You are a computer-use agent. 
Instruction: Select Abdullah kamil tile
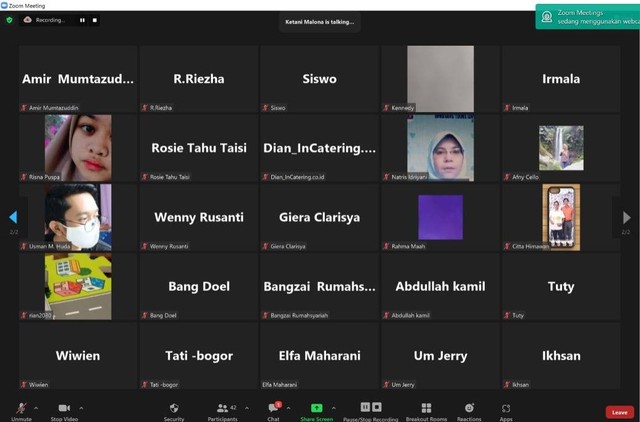point(440,286)
